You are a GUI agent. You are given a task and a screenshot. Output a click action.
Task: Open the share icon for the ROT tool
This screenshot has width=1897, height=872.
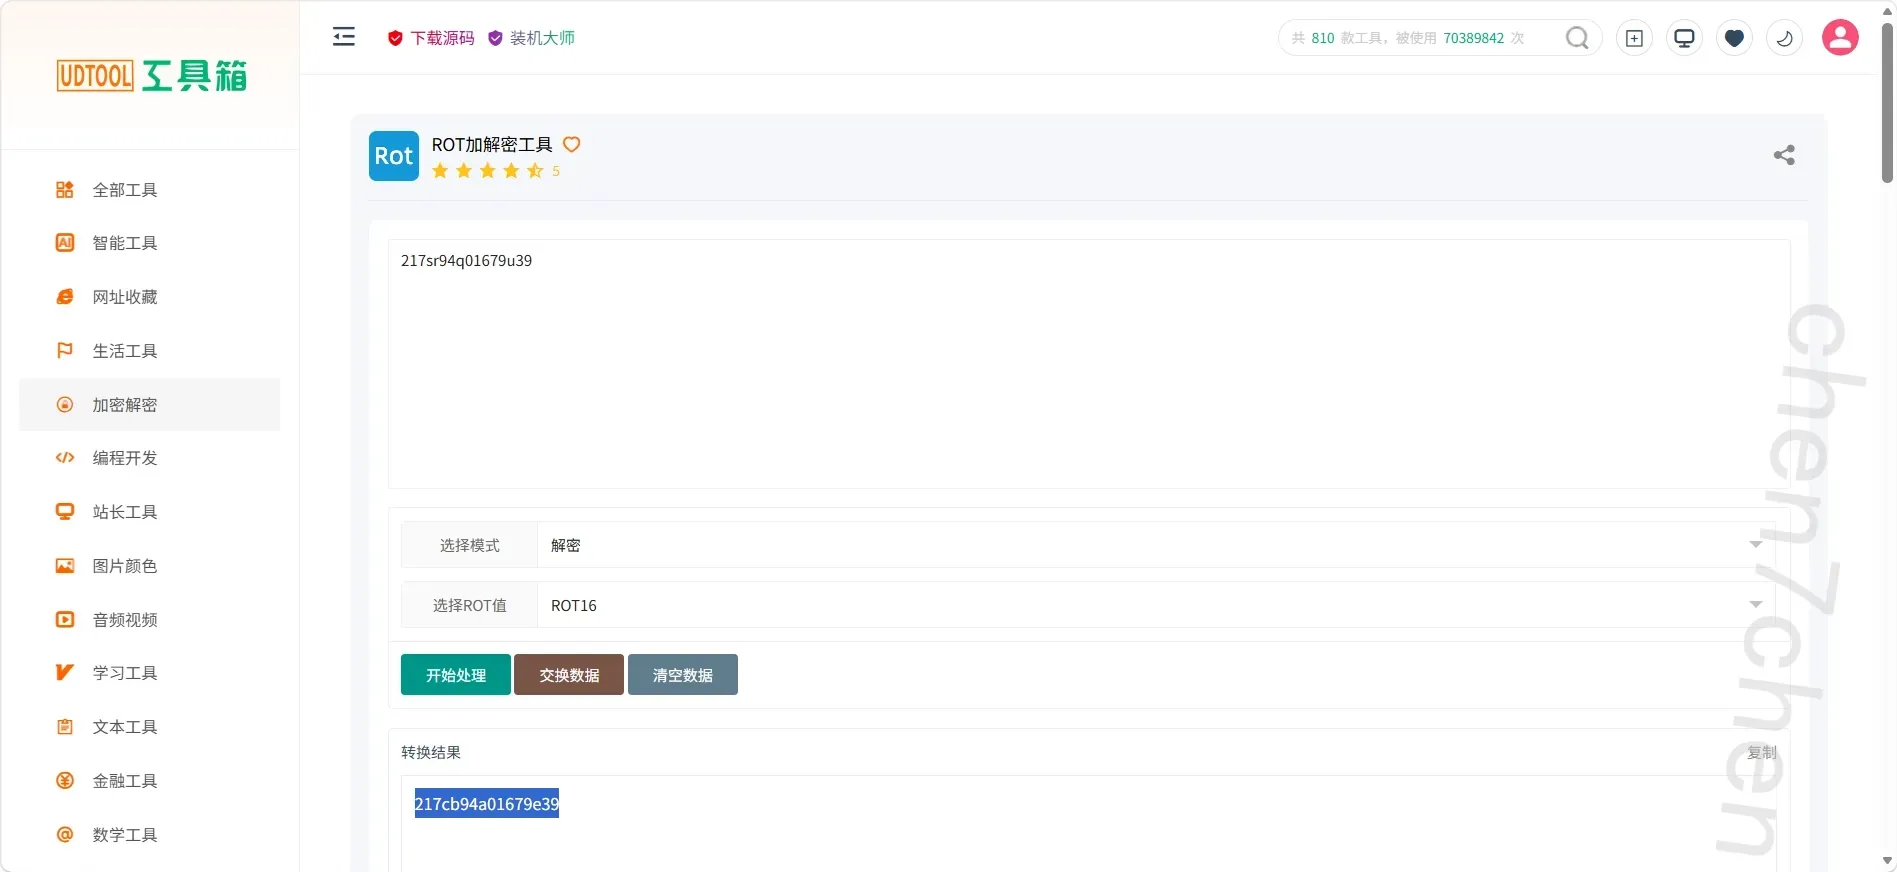point(1784,155)
